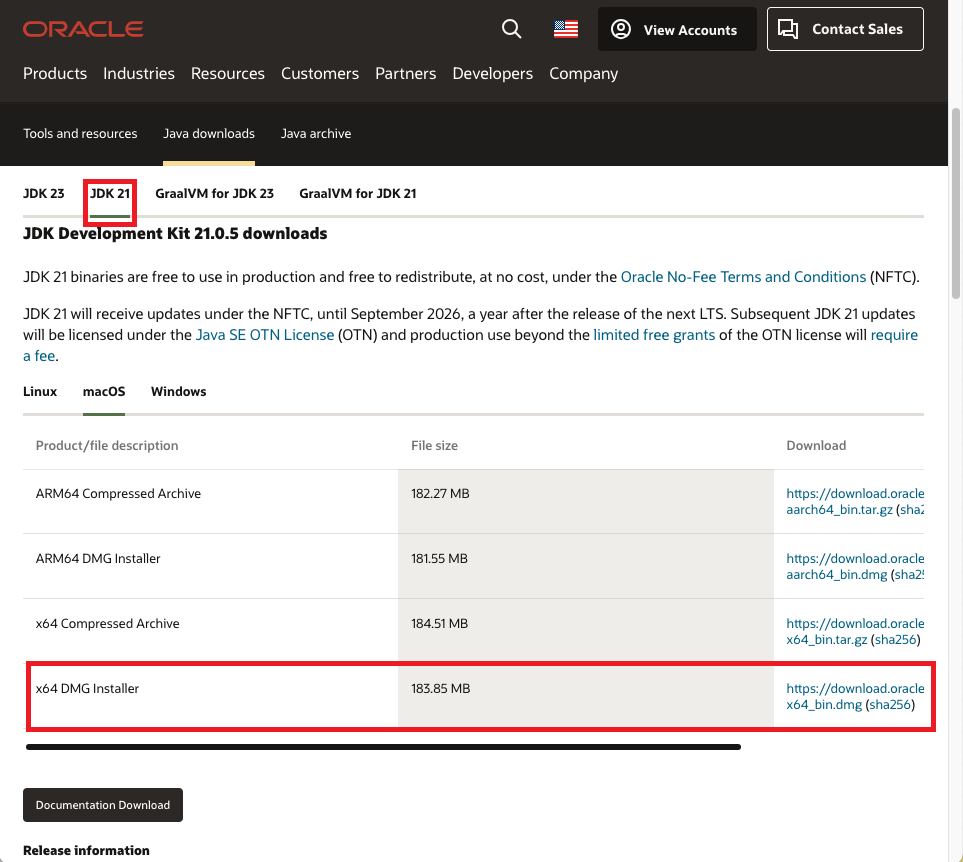Follow the "require a fee" link
Image resolution: width=963 pixels, height=862 pixels.
click(894, 335)
